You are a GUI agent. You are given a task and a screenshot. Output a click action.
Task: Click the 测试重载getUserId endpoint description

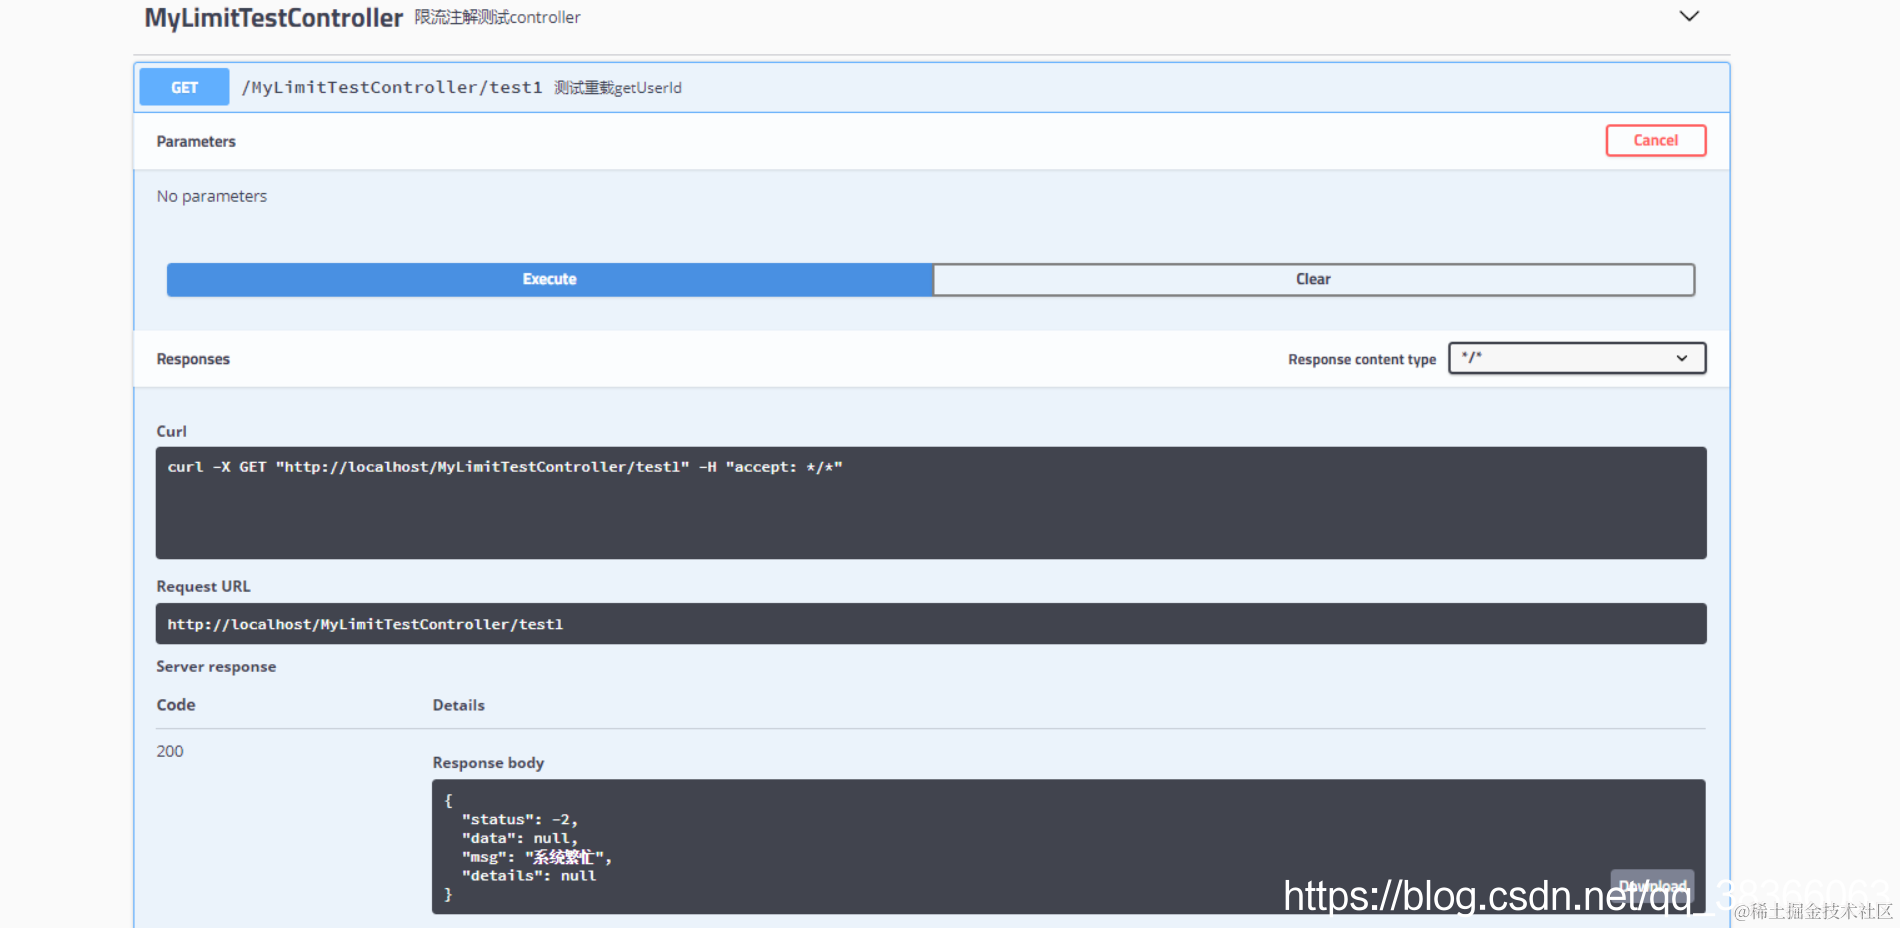[618, 88]
